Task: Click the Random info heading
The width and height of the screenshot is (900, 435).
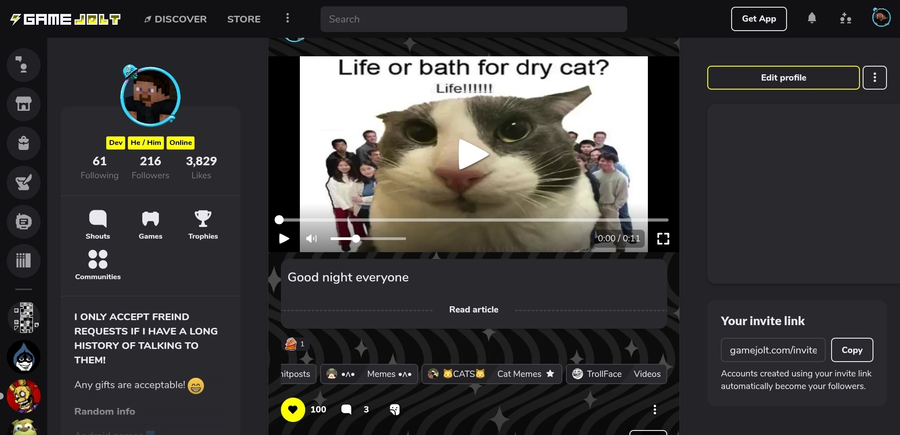Action: click(104, 411)
